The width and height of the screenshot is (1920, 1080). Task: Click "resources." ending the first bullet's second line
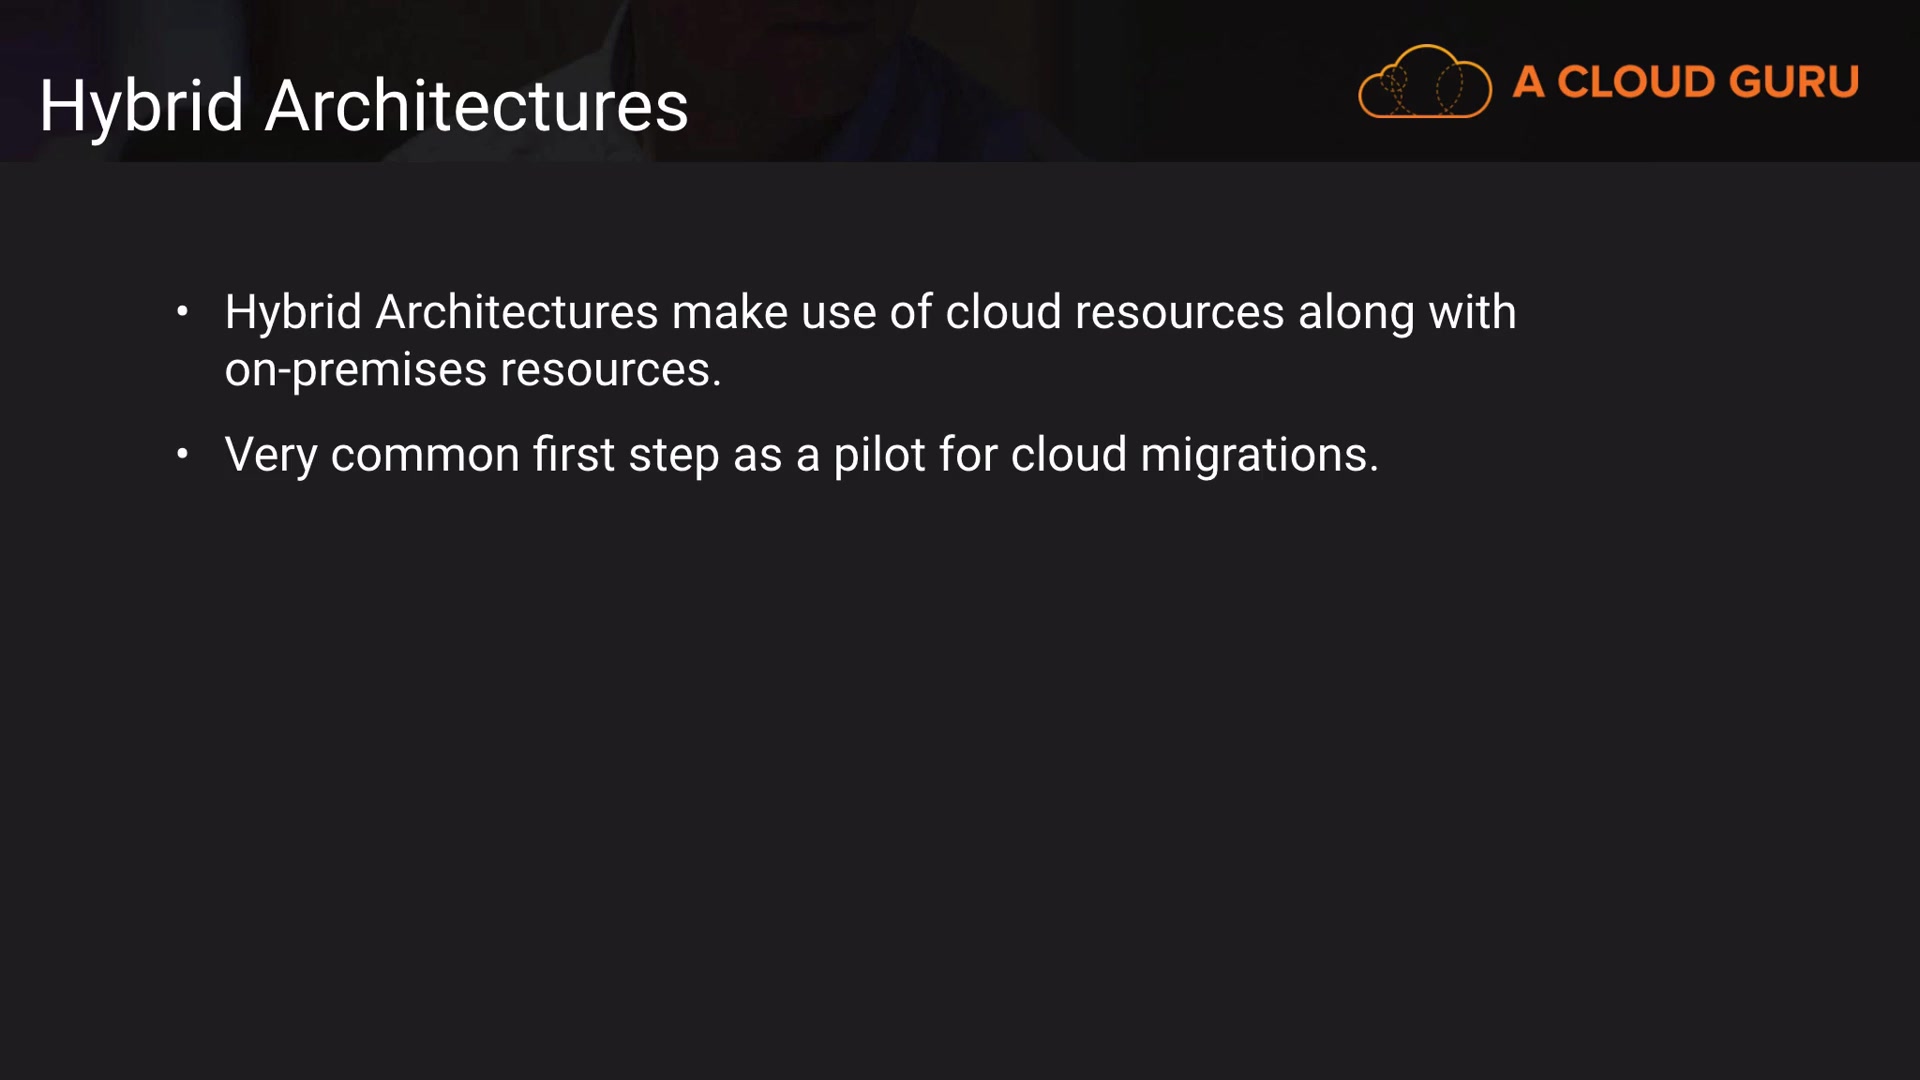[610, 370]
